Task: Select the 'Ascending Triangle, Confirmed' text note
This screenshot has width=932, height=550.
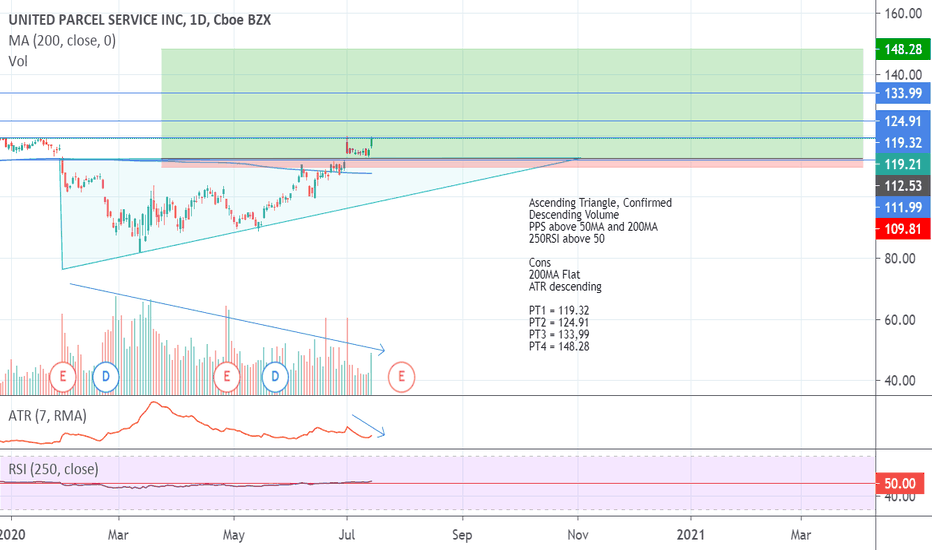Action: click(600, 203)
